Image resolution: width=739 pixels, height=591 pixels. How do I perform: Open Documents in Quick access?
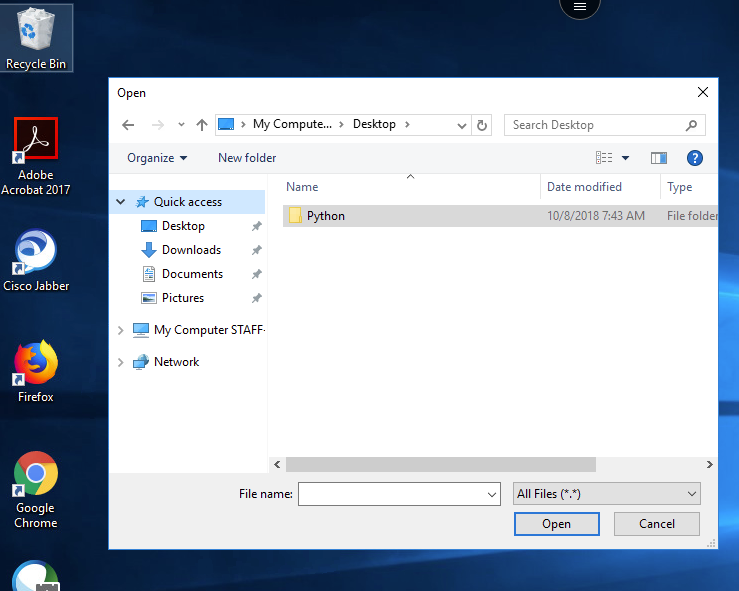click(192, 274)
